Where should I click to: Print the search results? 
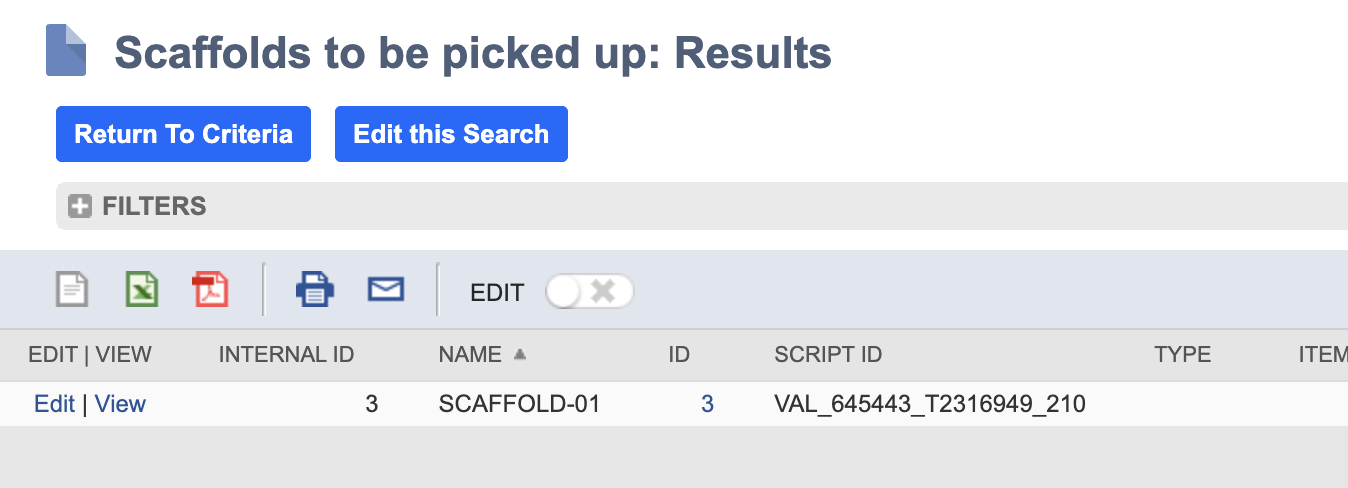point(314,290)
